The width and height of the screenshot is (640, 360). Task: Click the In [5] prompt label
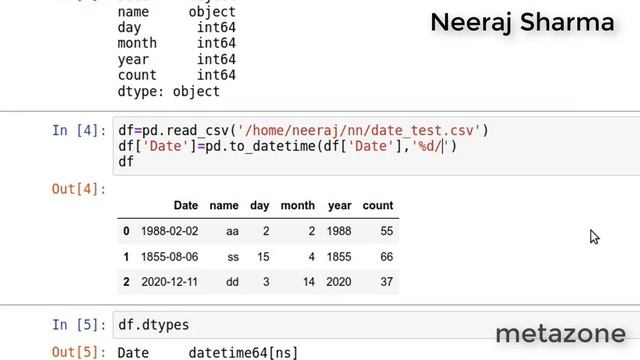pos(79,325)
